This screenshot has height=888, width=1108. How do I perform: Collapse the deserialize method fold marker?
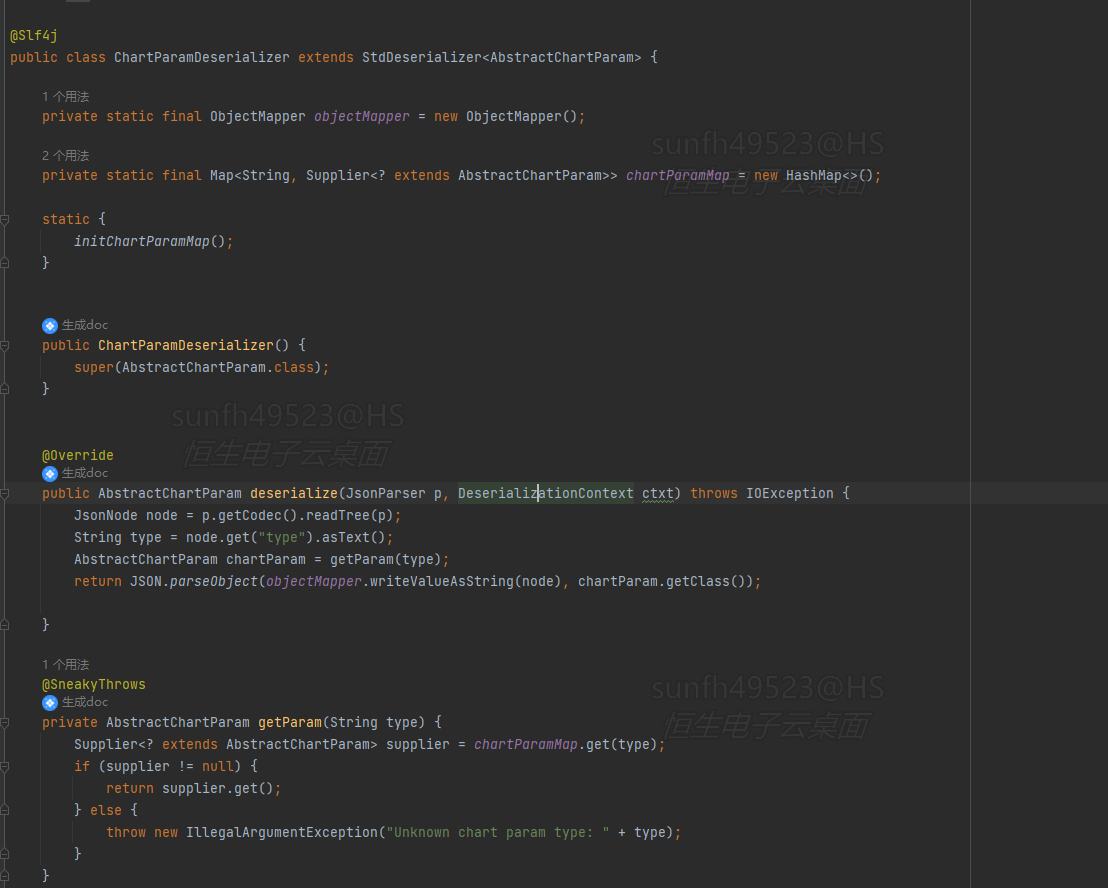point(4,494)
